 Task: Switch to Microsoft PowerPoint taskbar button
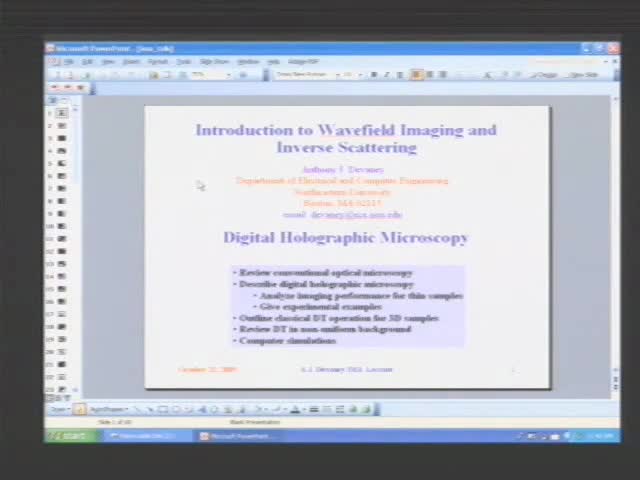[x=236, y=436]
